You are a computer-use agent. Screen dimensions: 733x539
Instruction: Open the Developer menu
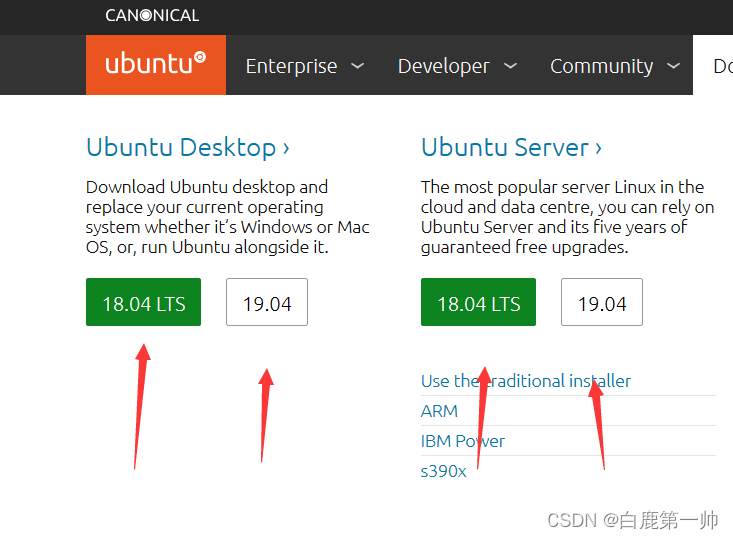(x=444, y=66)
